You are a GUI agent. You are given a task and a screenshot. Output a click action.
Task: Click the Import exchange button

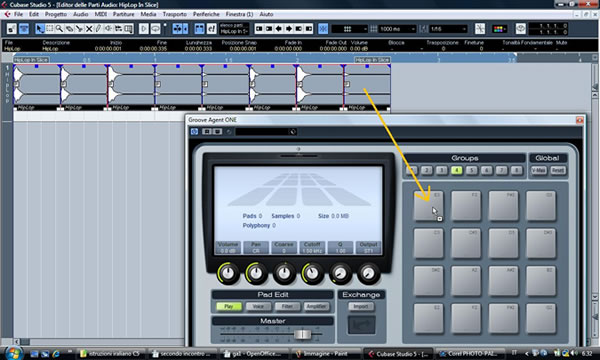[x=361, y=306]
